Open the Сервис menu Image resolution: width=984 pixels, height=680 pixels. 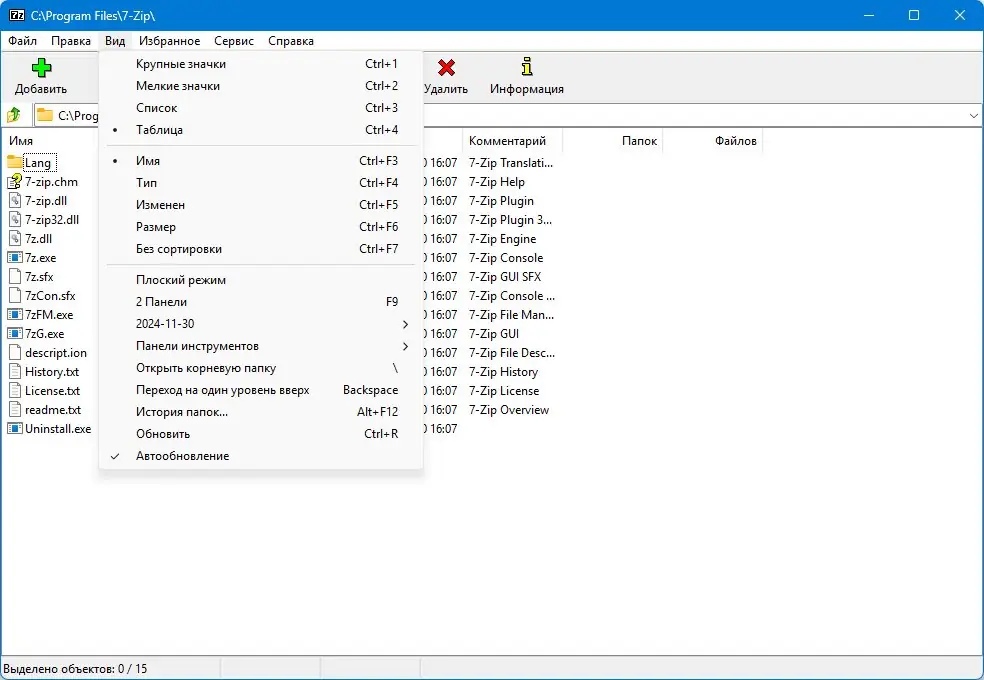(234, 41)
